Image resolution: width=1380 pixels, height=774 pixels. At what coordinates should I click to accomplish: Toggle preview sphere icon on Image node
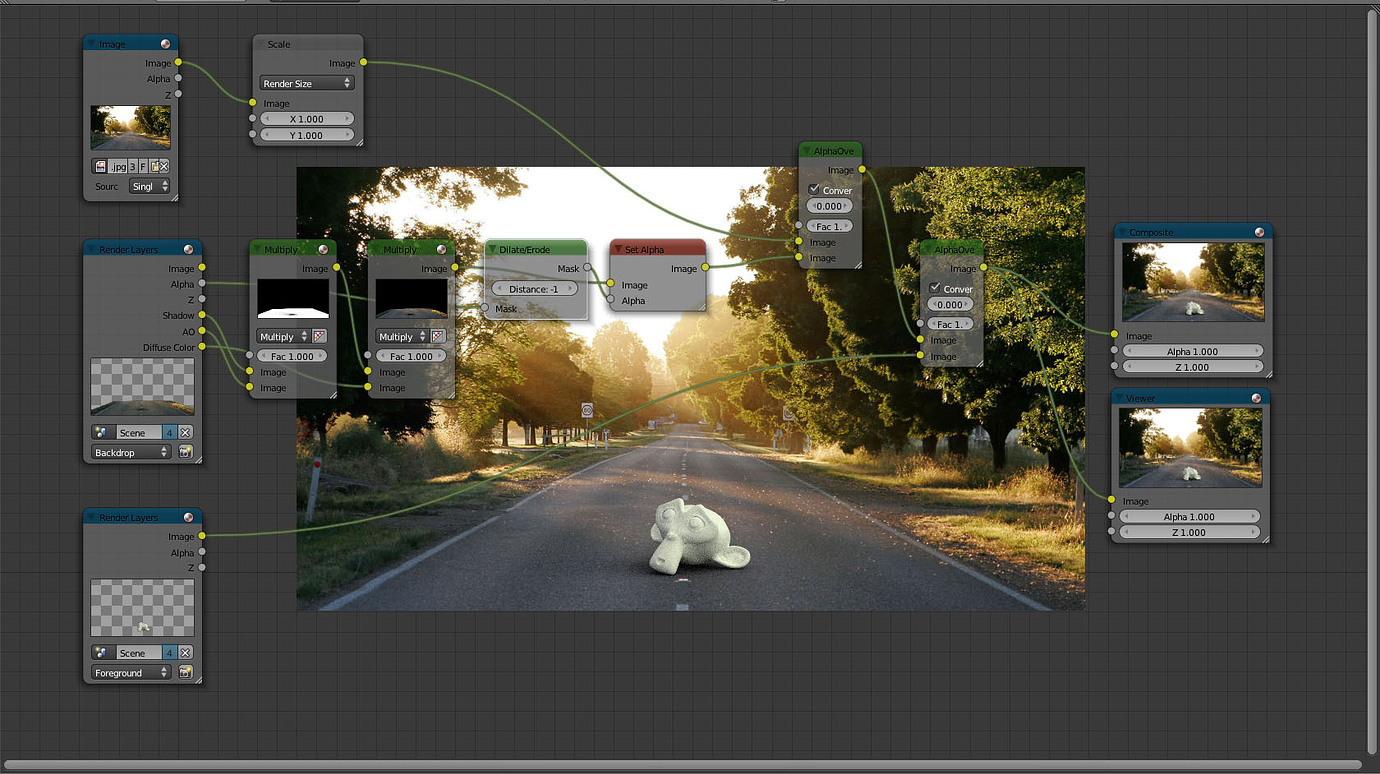(165, 44)
